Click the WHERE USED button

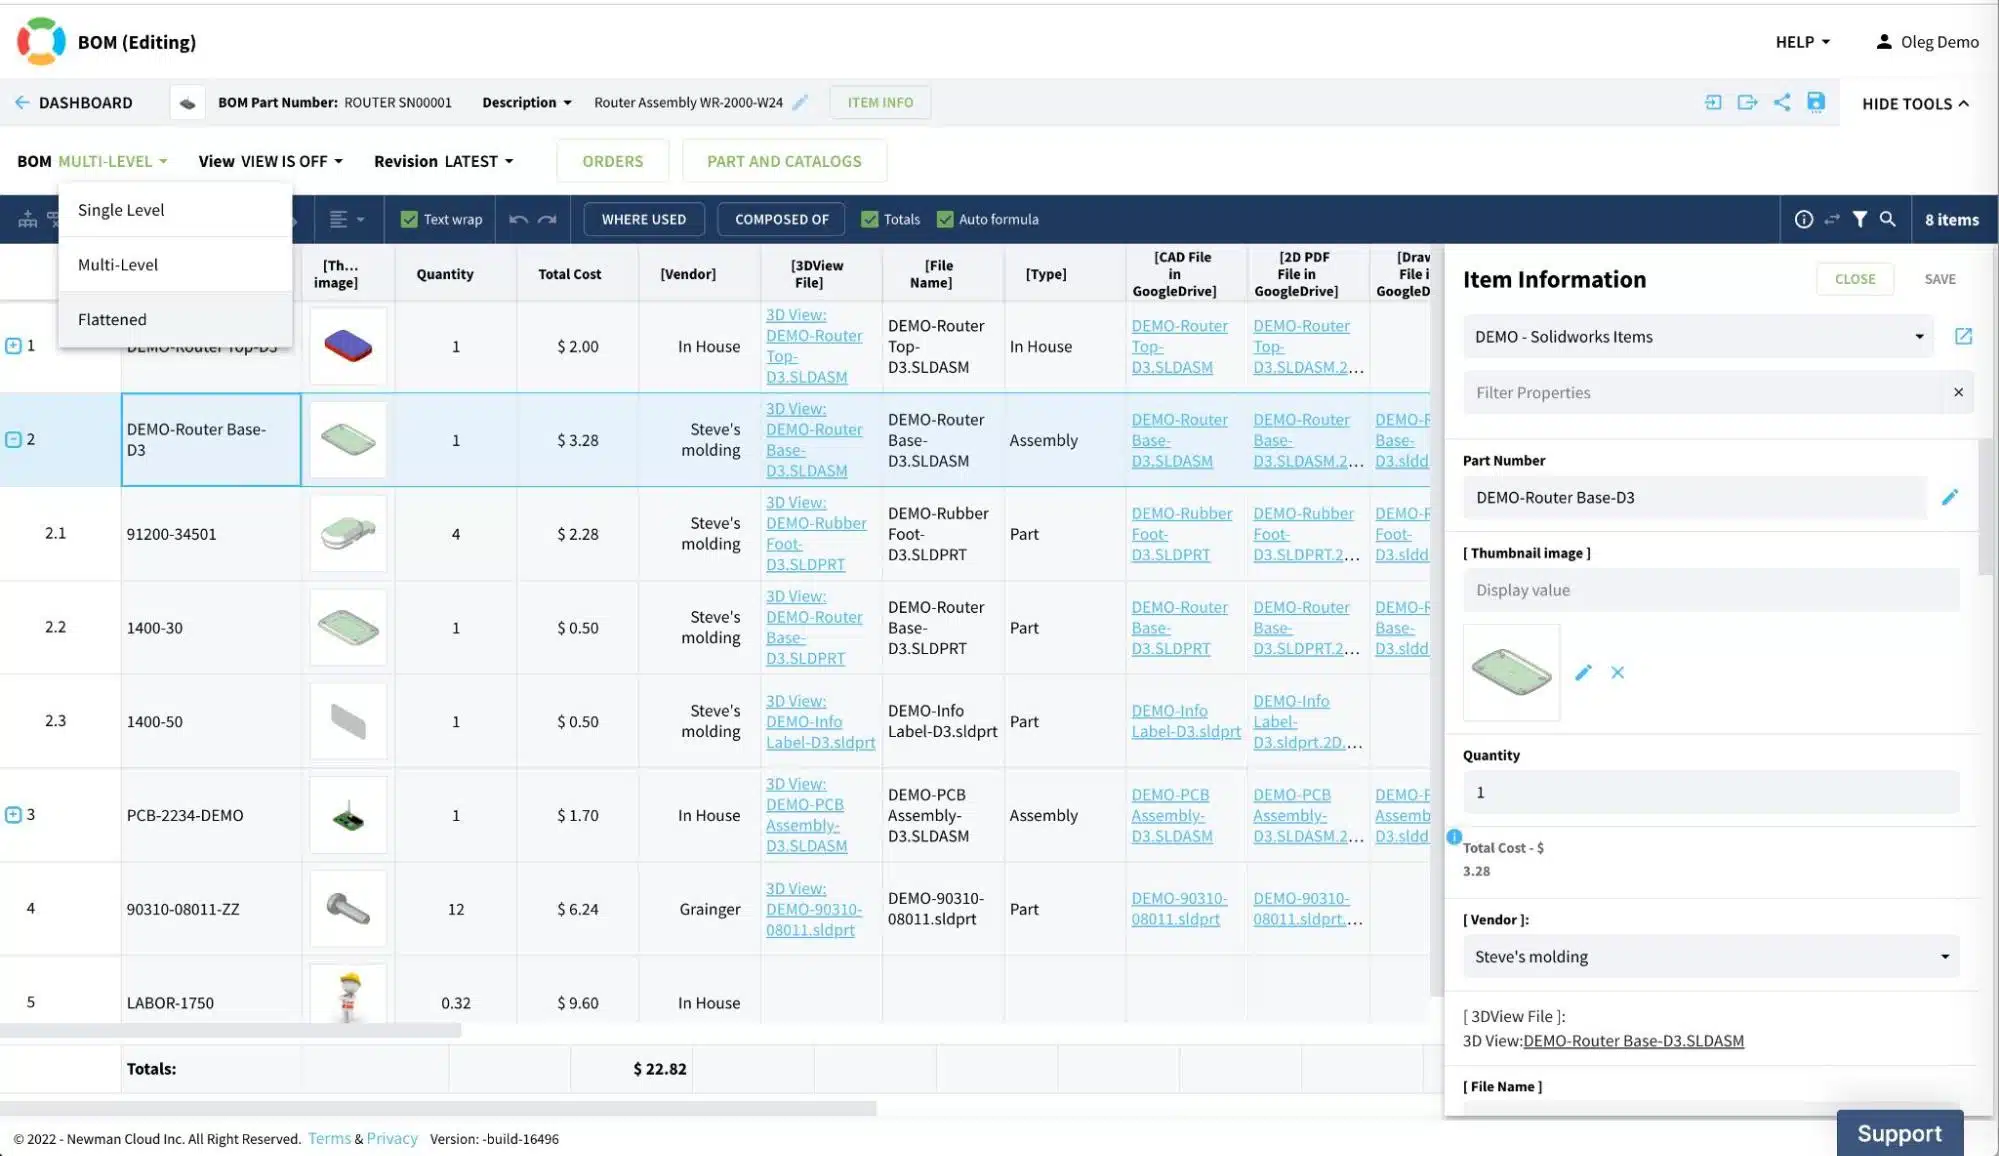tap(643, 219)
